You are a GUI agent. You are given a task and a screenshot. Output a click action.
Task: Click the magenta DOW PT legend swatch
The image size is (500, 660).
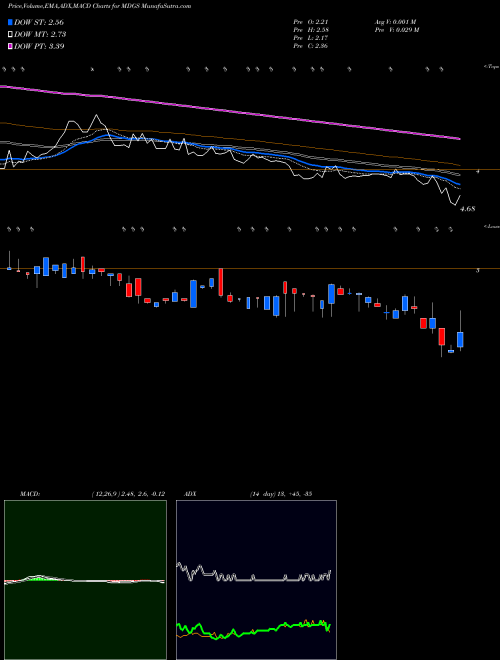pyautogui.click(x=10, y=46)
